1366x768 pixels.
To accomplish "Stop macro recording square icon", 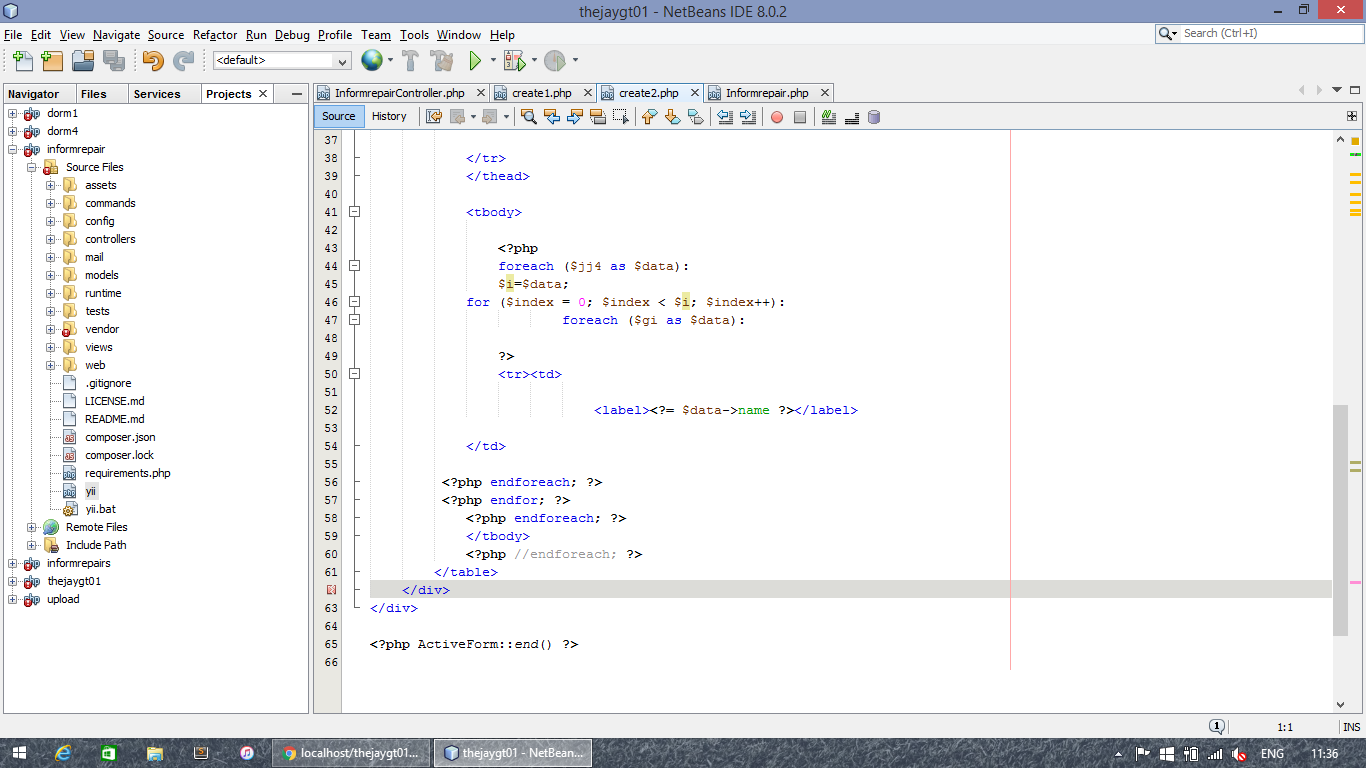I will click(x=800, y=117).
